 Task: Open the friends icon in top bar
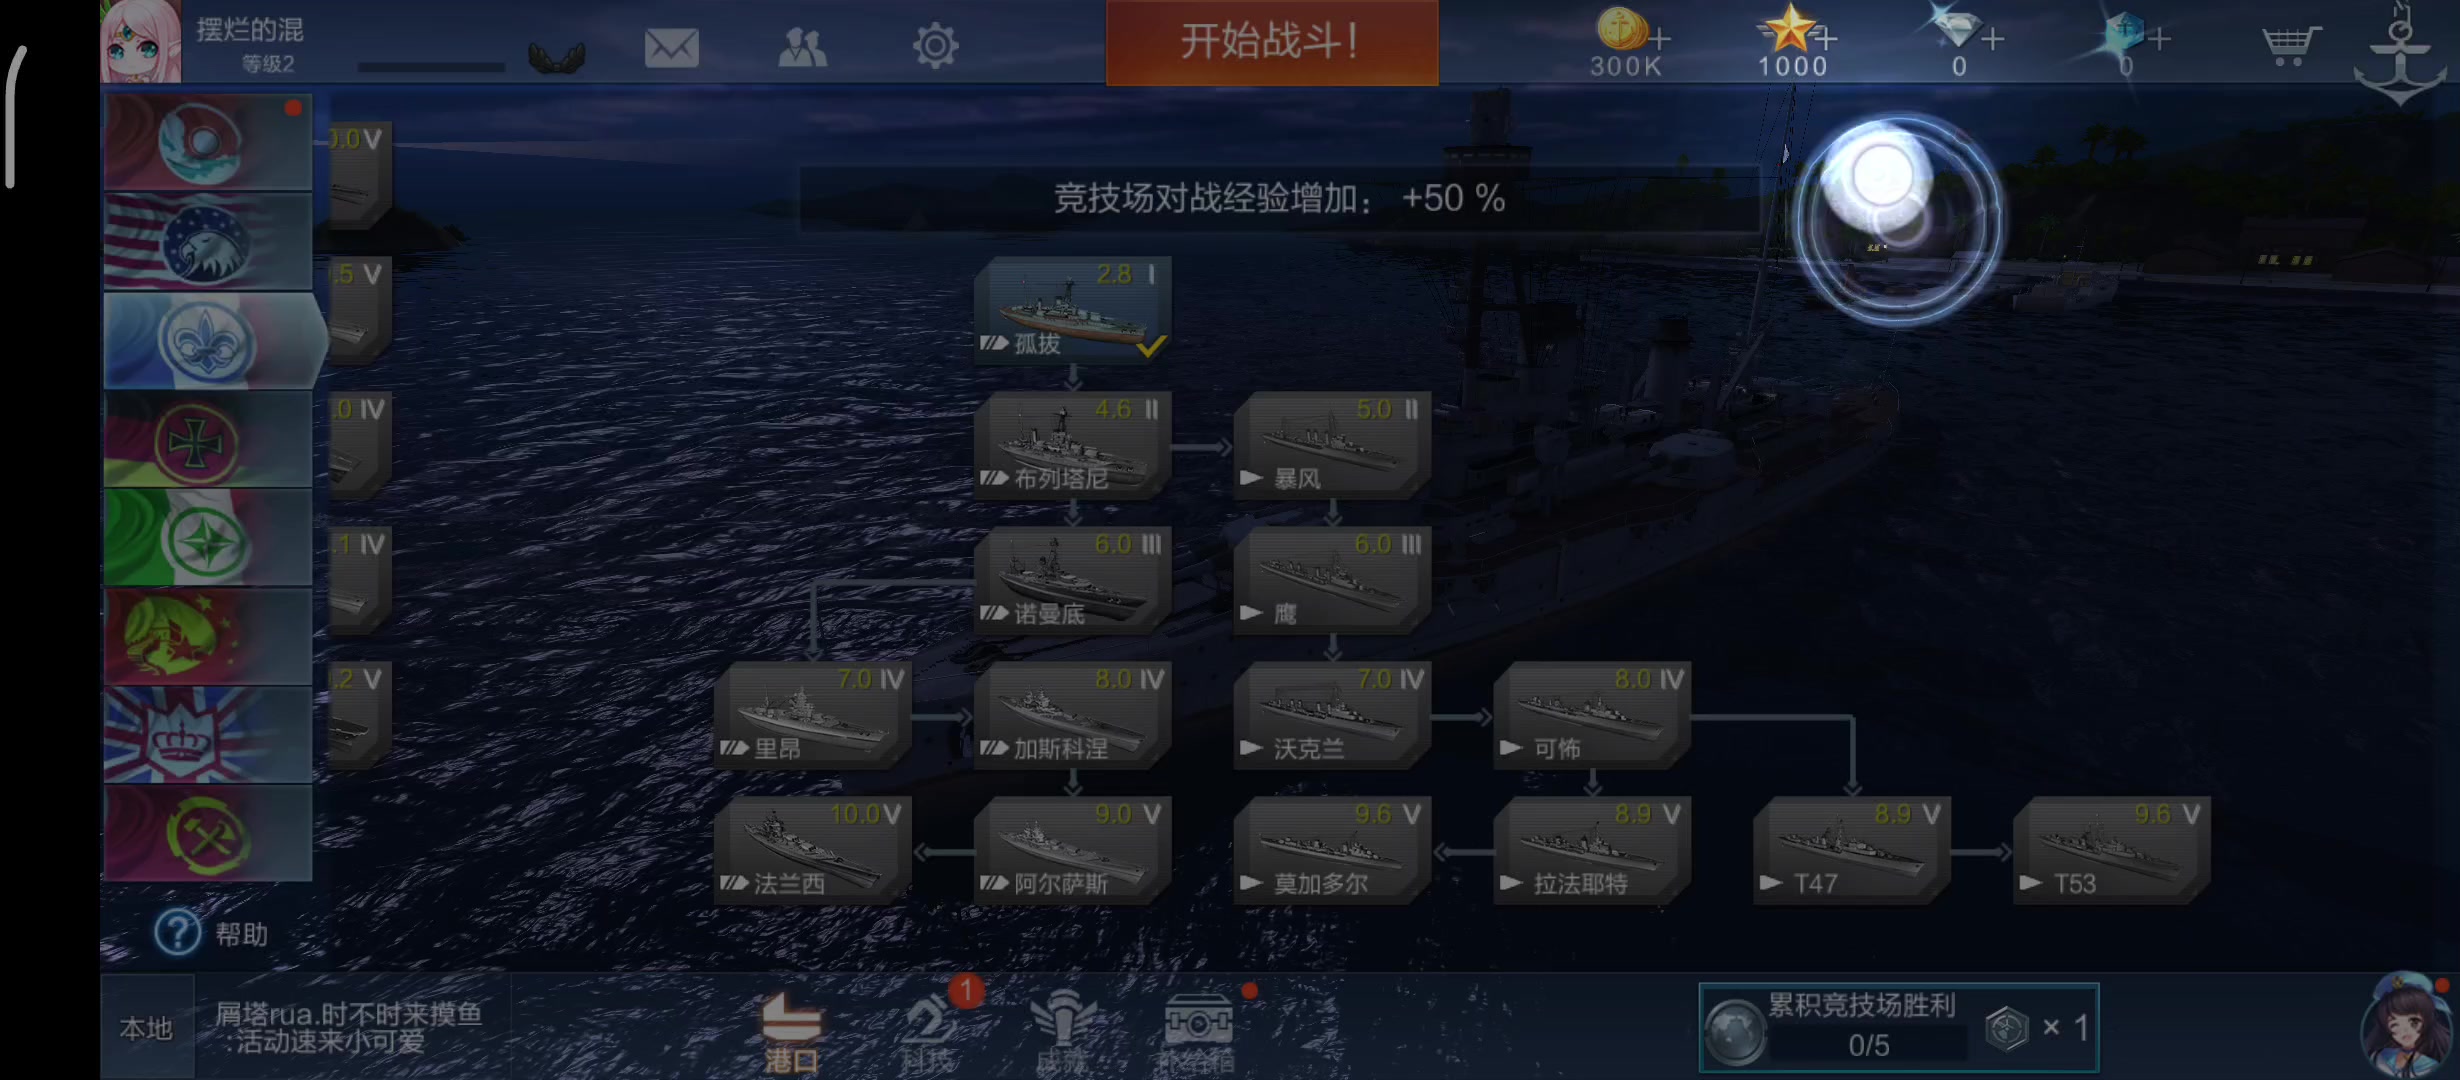(802, 47)
